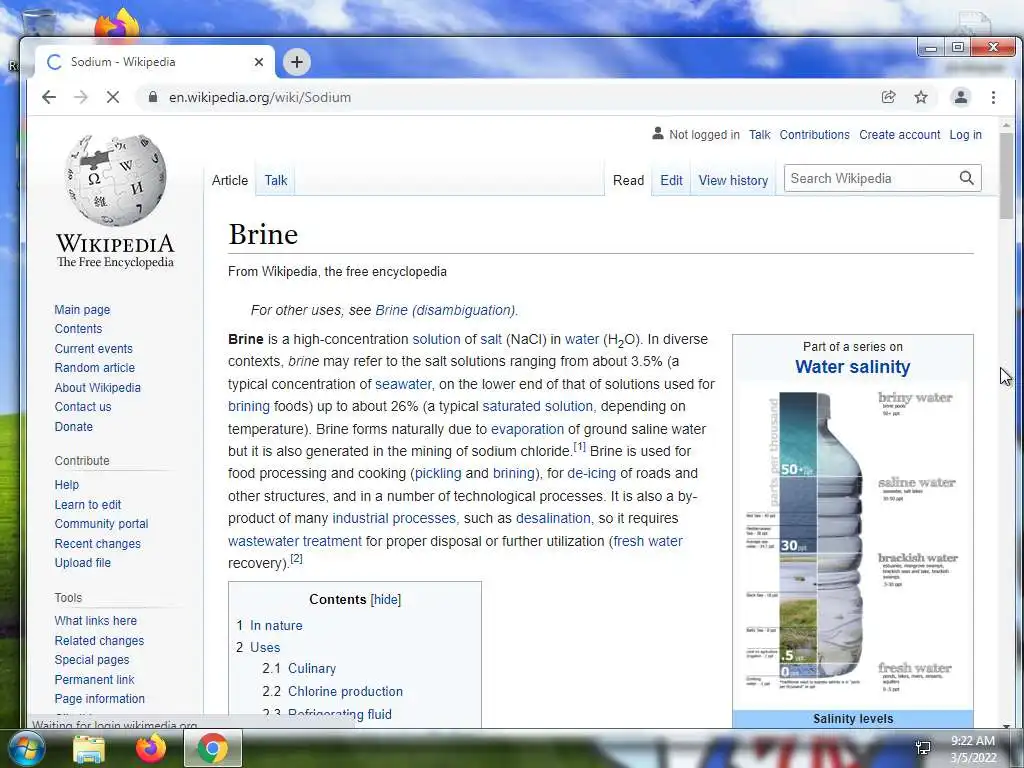This screenshot has width=1024, height=768.
Task: Select the Sodium - Wikipedia browser tab
Action: [154, 62]
